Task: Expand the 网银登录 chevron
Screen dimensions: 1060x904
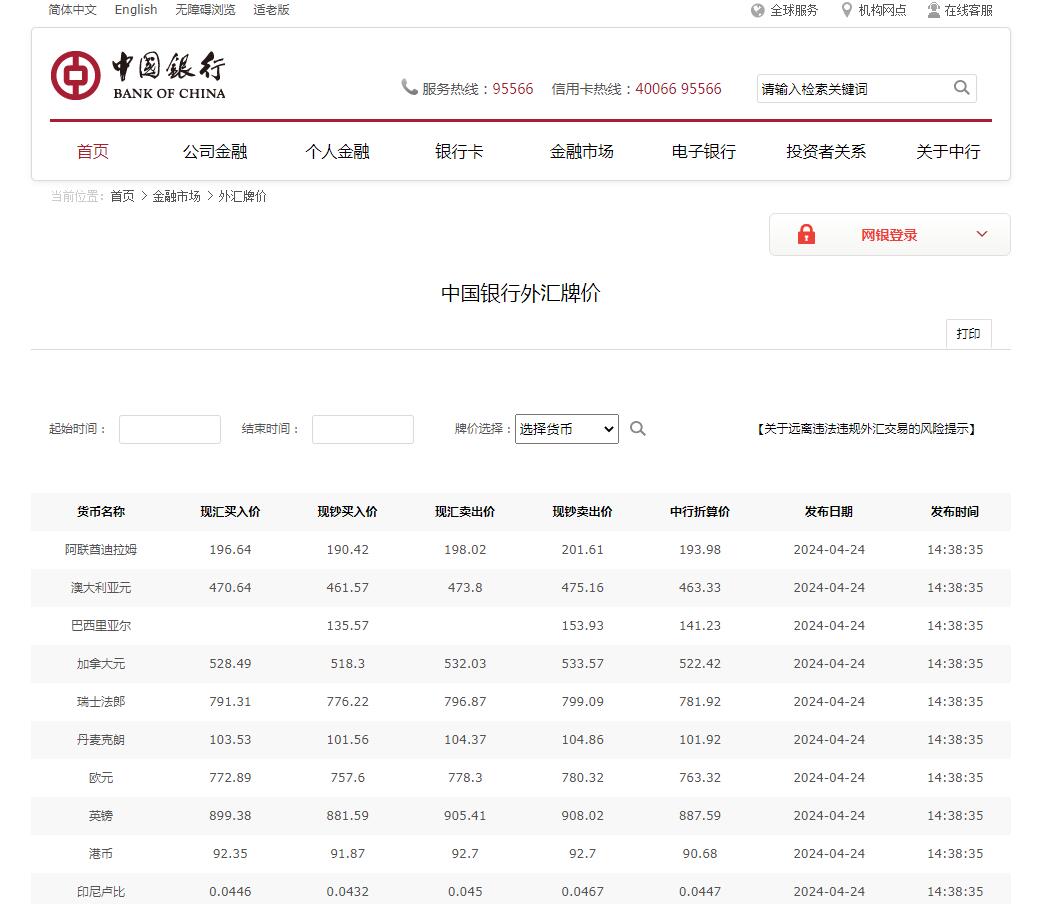Action: click(981, 234)
